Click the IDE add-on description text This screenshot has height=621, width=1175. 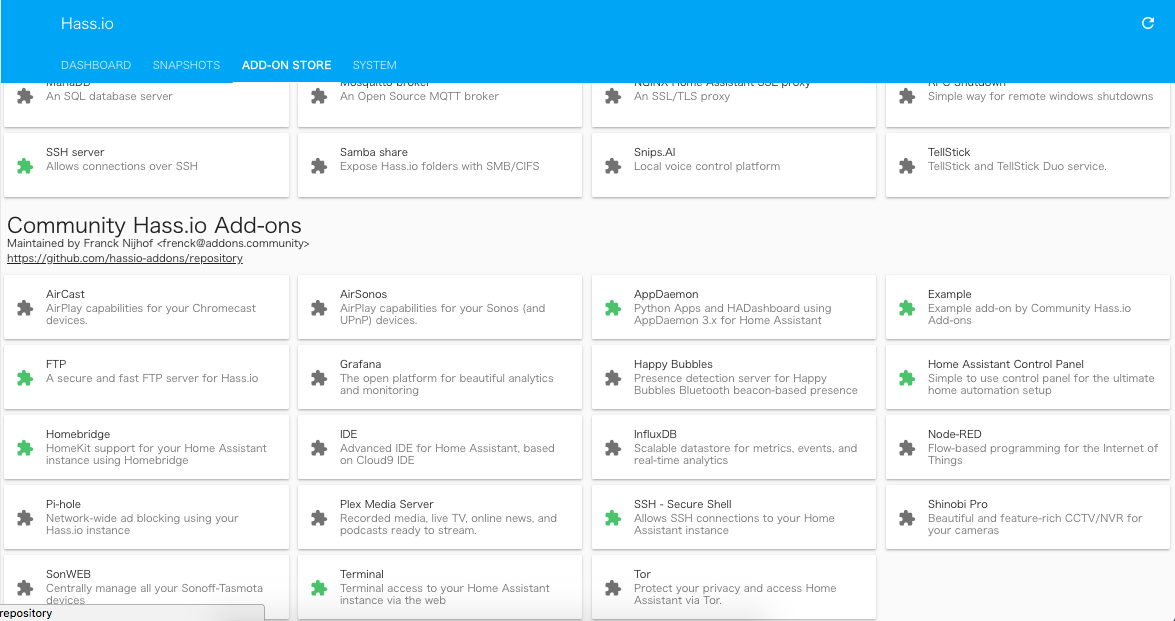447,454
